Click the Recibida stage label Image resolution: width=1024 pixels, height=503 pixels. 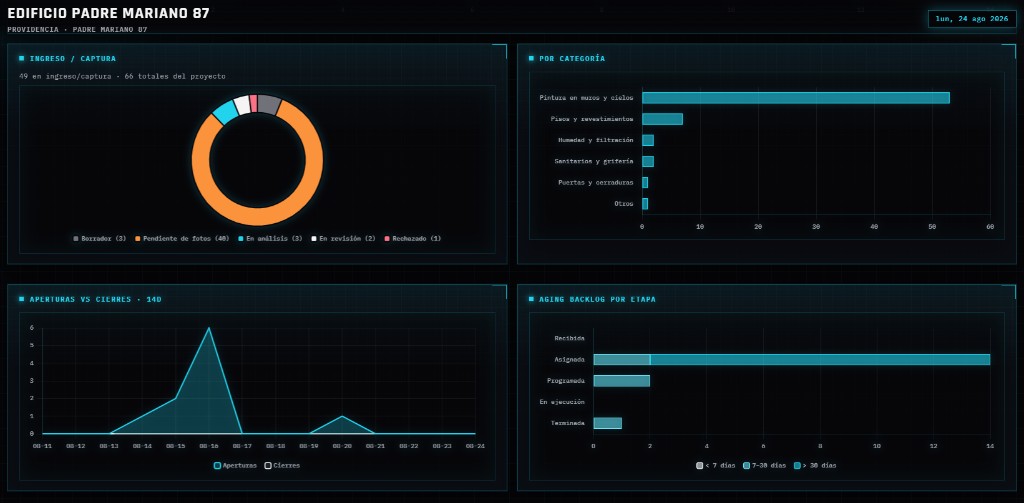click(569, 338)
